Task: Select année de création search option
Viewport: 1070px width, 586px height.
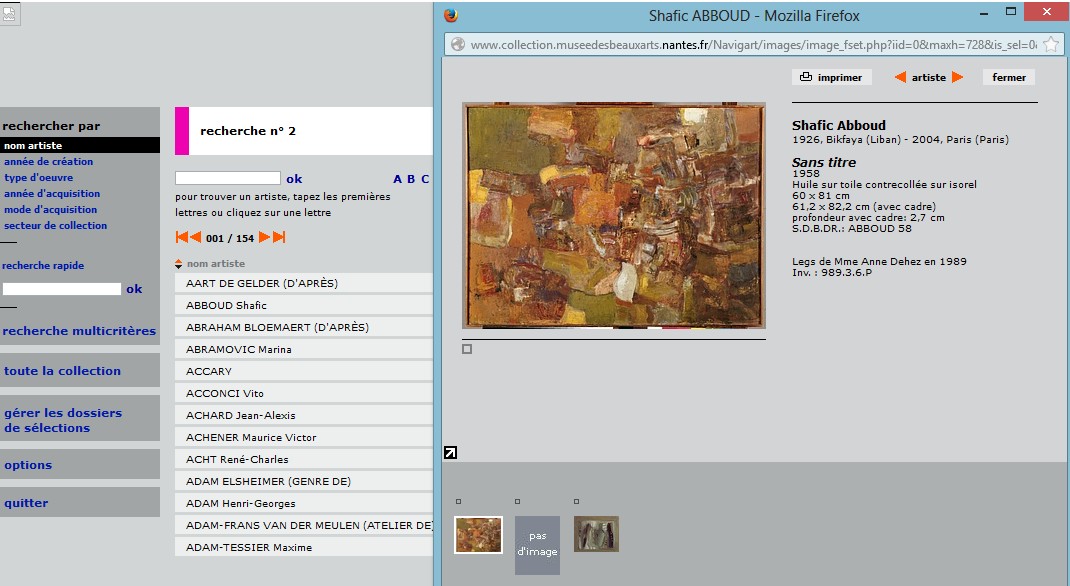Action: pyautogui.click(x=49, y=161)
